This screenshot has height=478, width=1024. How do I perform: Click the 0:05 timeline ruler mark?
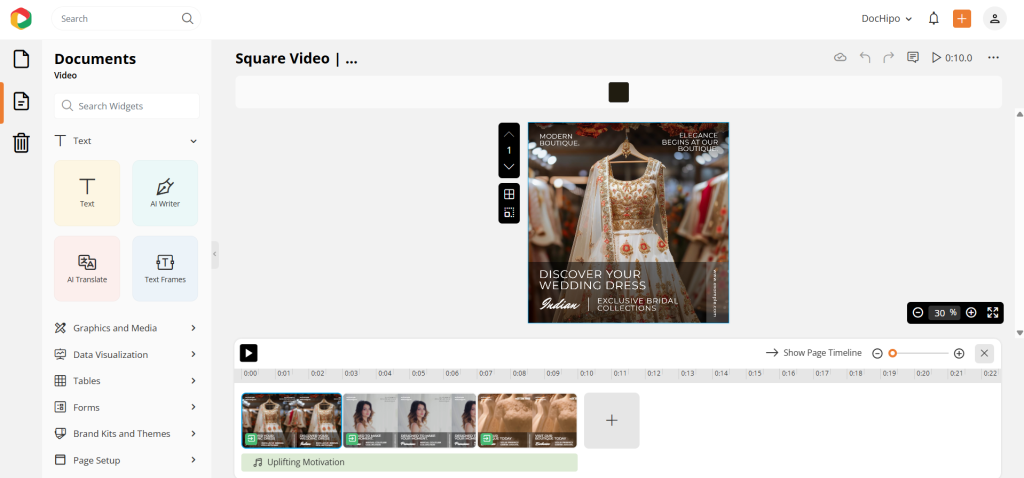click(x=418, y=374)
